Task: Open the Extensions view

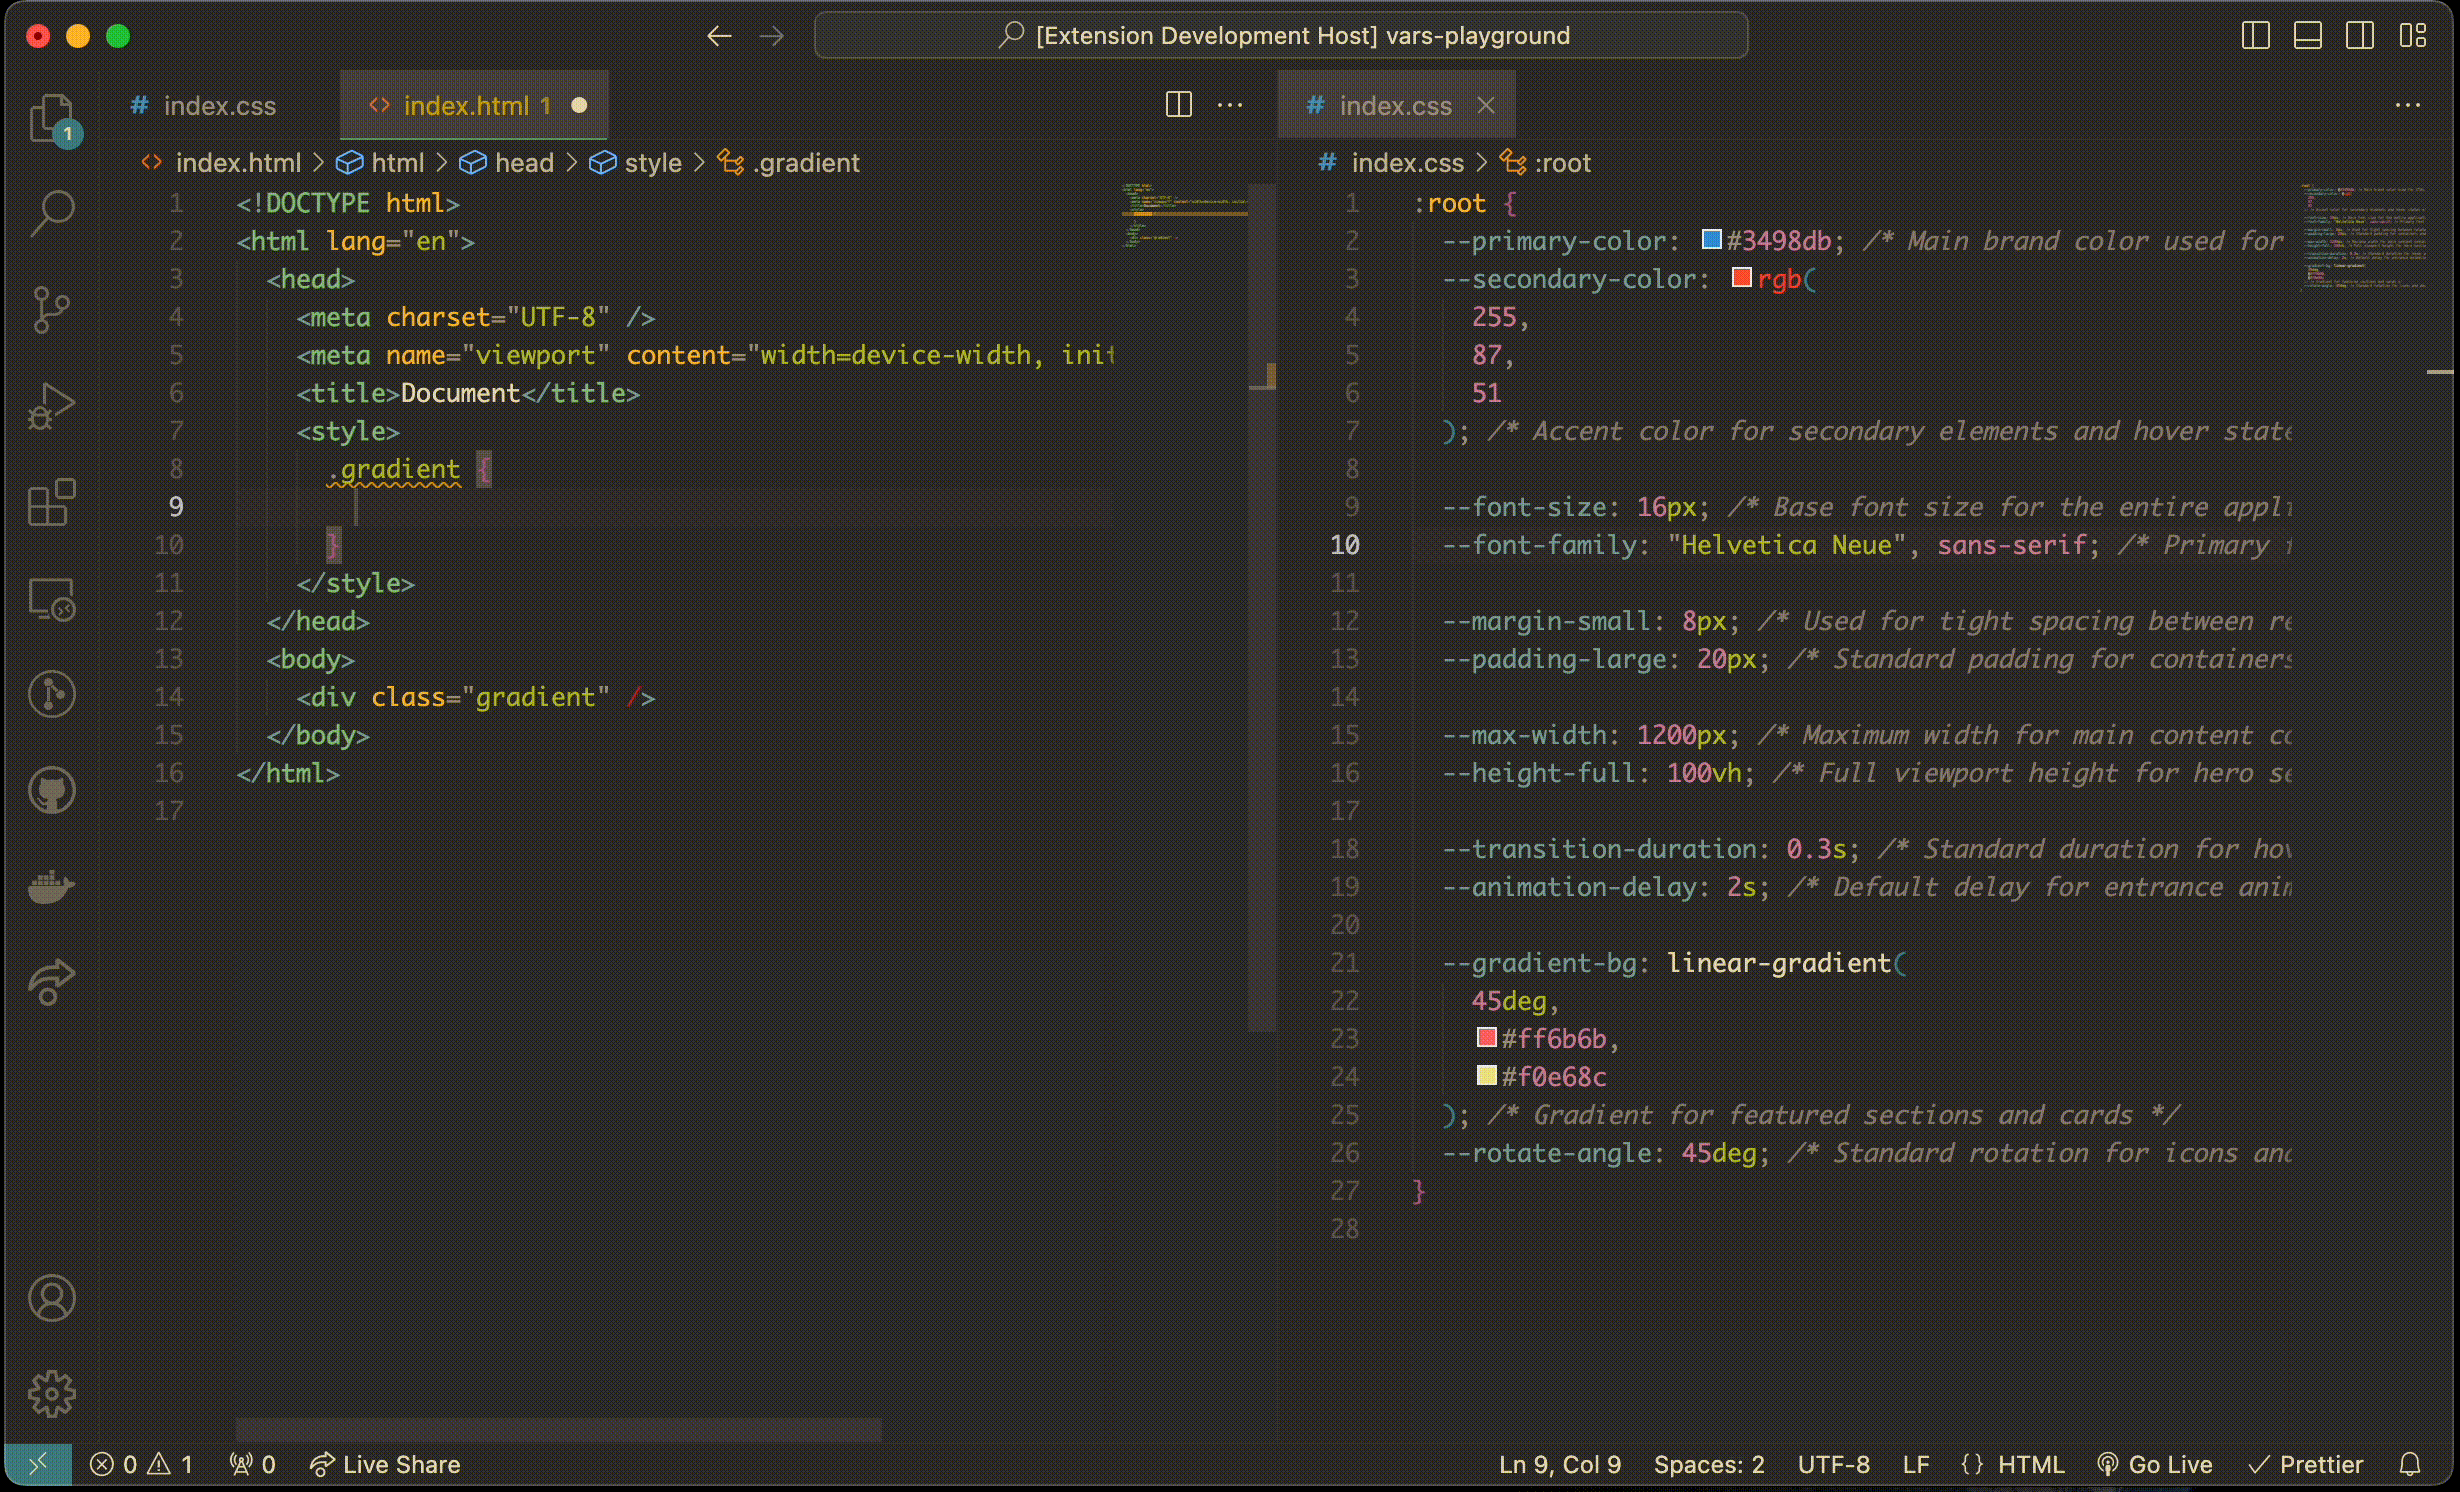Action: (52, 501)
